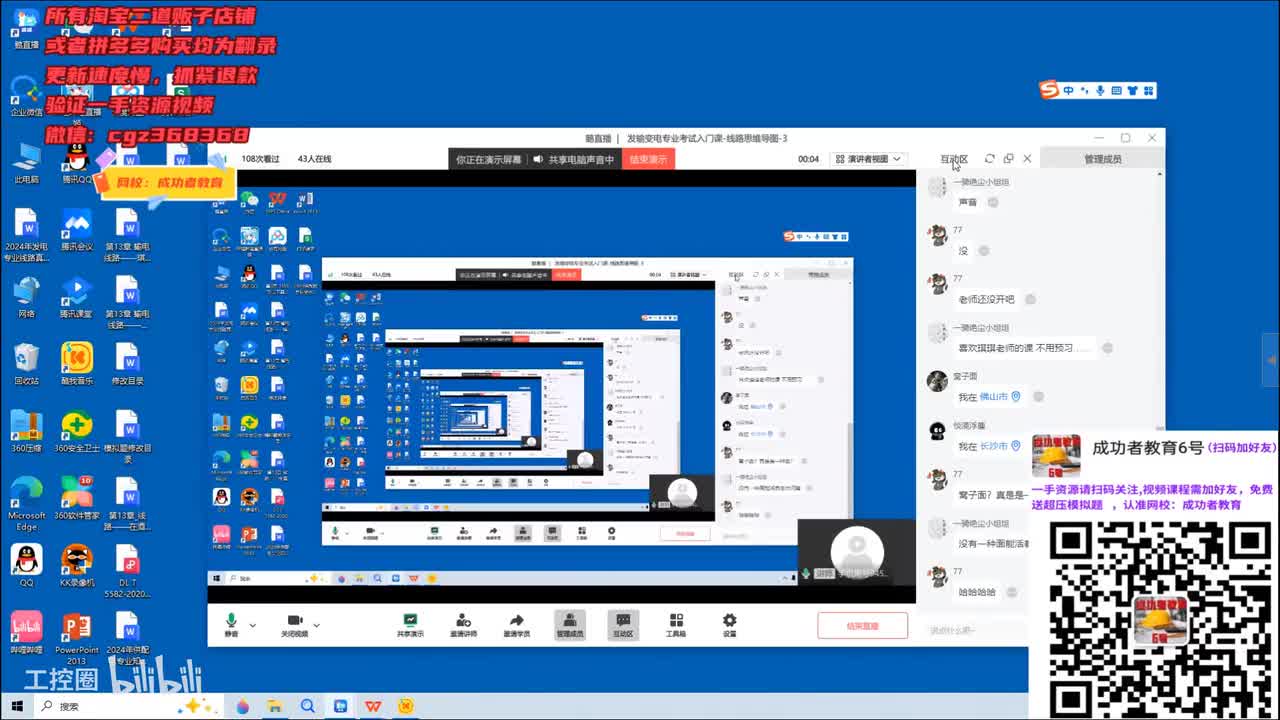Click the 43人在线 online count
This screenshot has height=720, width=1280.
314,159
